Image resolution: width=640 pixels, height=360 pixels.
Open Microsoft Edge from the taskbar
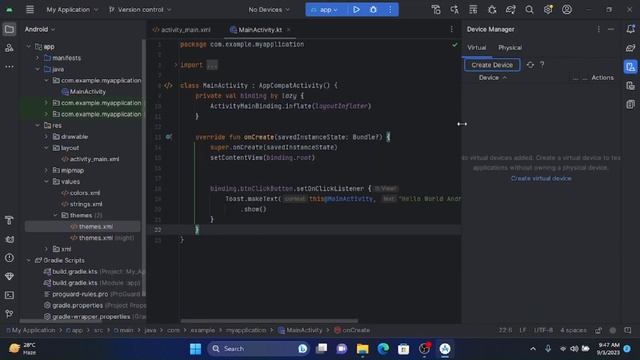pos(383,349)
